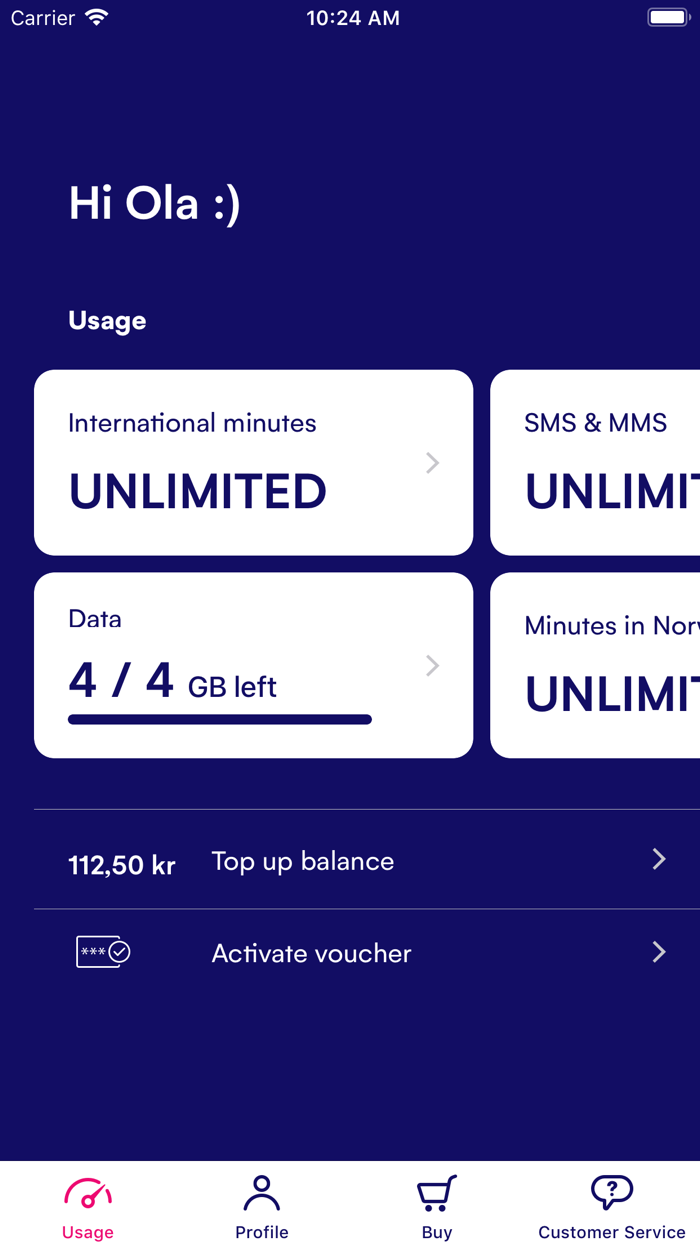Screen dimensions: 700x1244
Task: Click the data usage progress bar
Action: click(219, 719)
